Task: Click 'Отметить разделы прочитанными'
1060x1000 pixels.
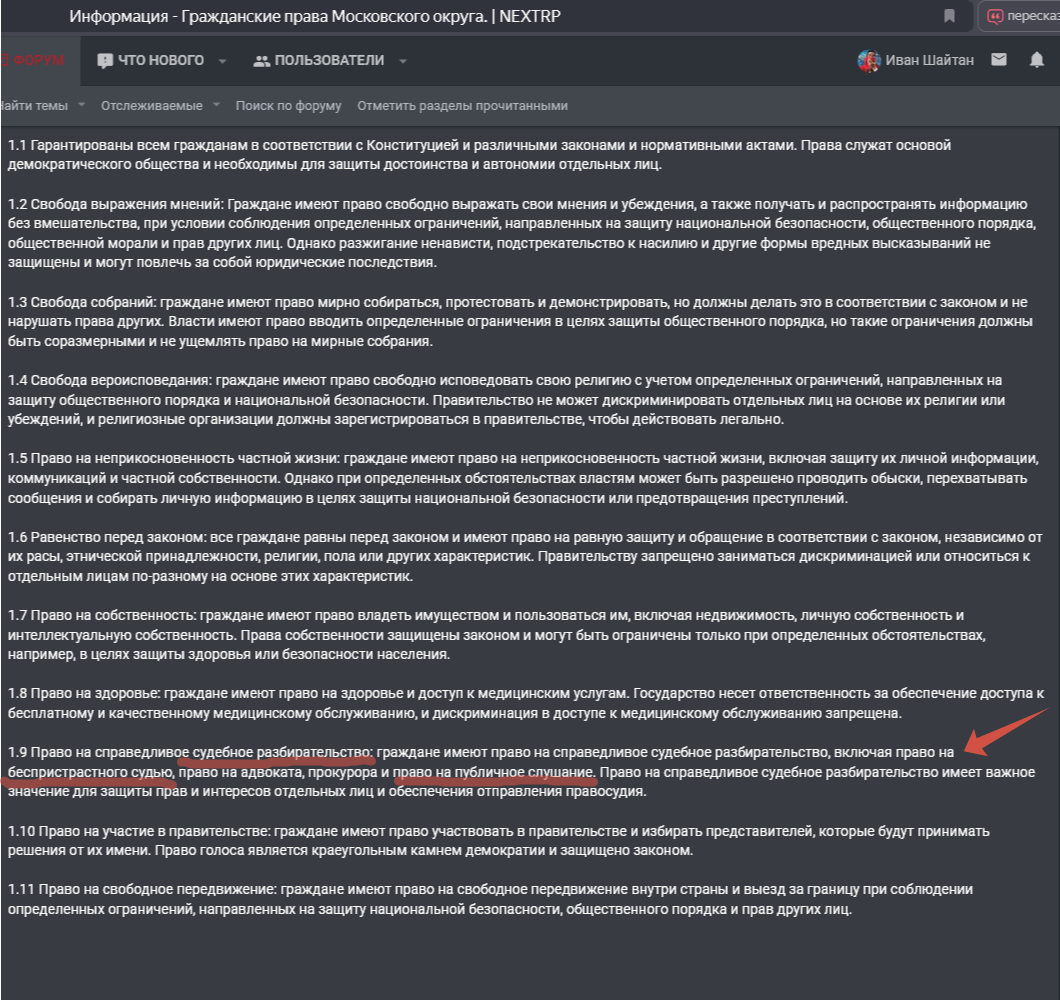Action: 462,105
